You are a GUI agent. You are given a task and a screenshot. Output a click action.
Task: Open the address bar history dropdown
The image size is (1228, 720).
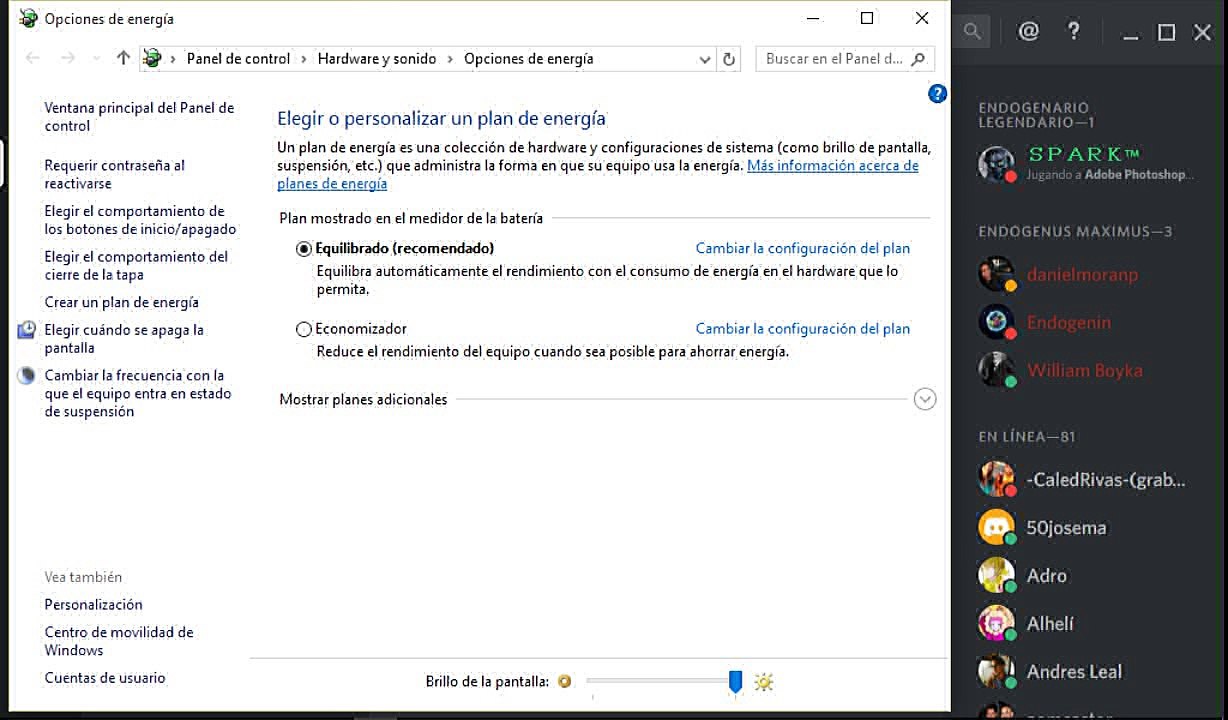705,59
